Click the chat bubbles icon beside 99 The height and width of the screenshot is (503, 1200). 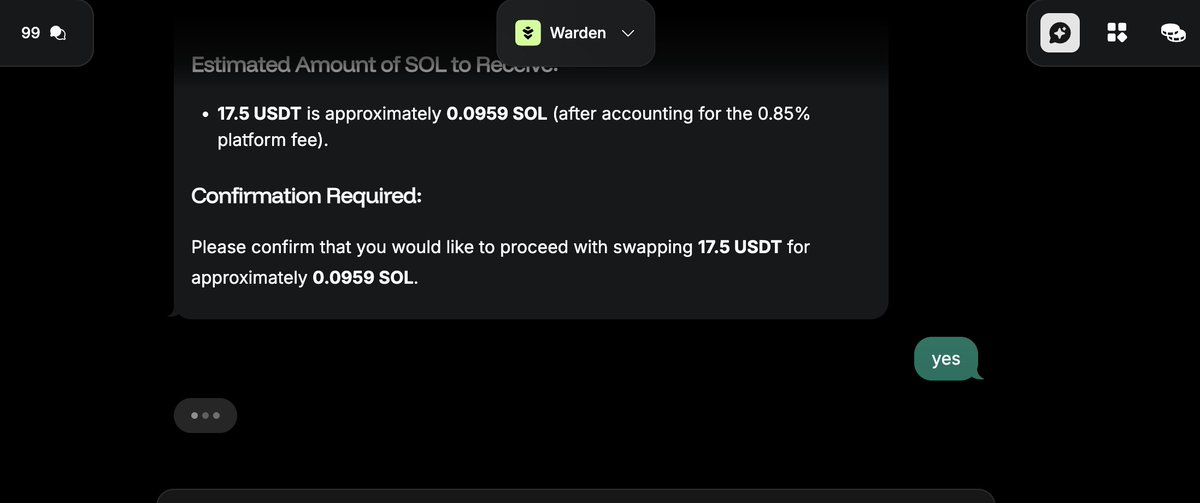point(58,33)
